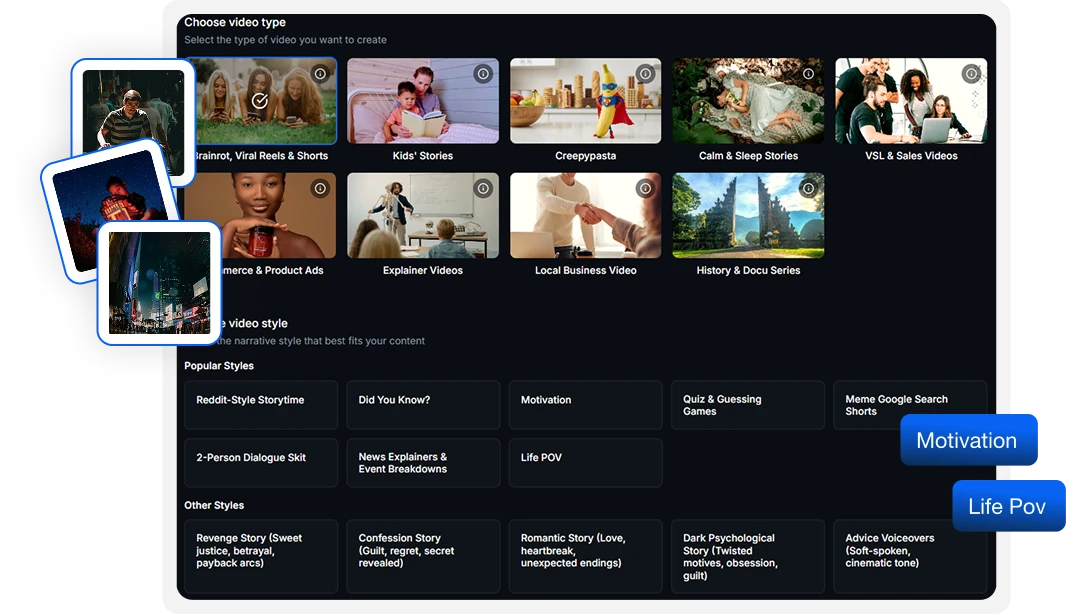The width and height of the screenshot is (1066, 614).
Task: Click the History & Docu Series thumbnail
Action: (748, 214)
